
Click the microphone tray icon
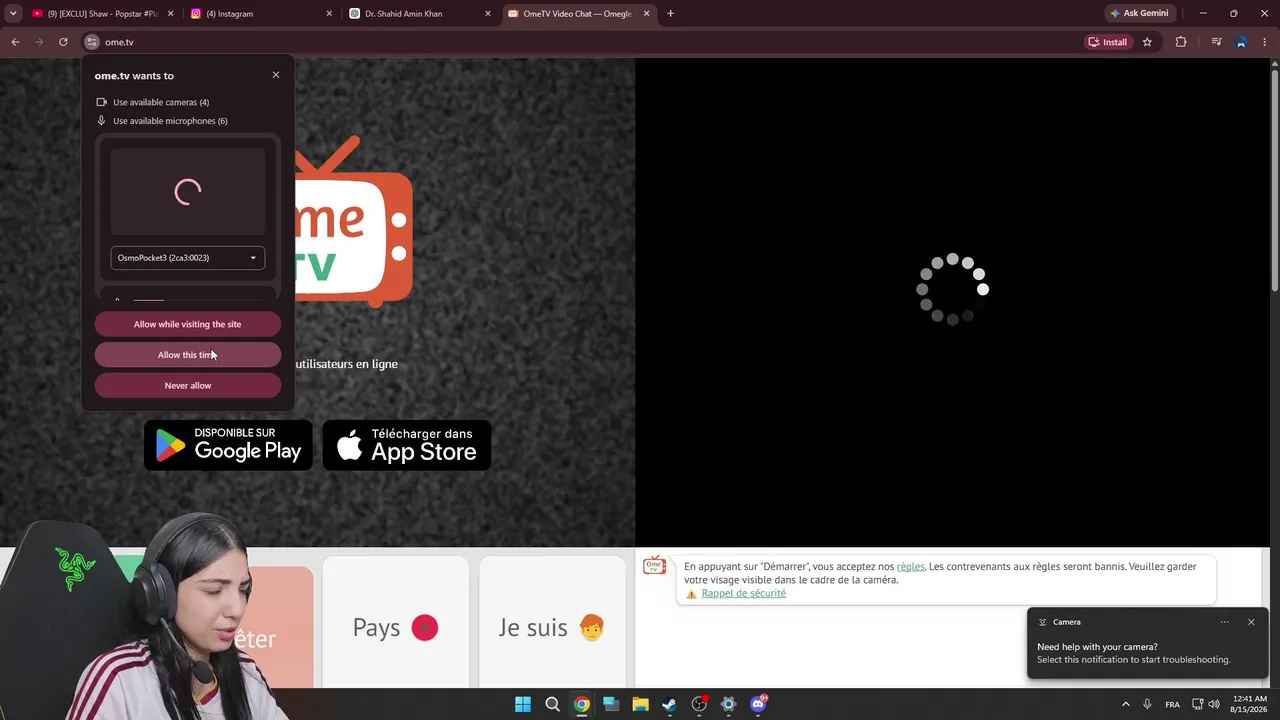coord(1147,704)
